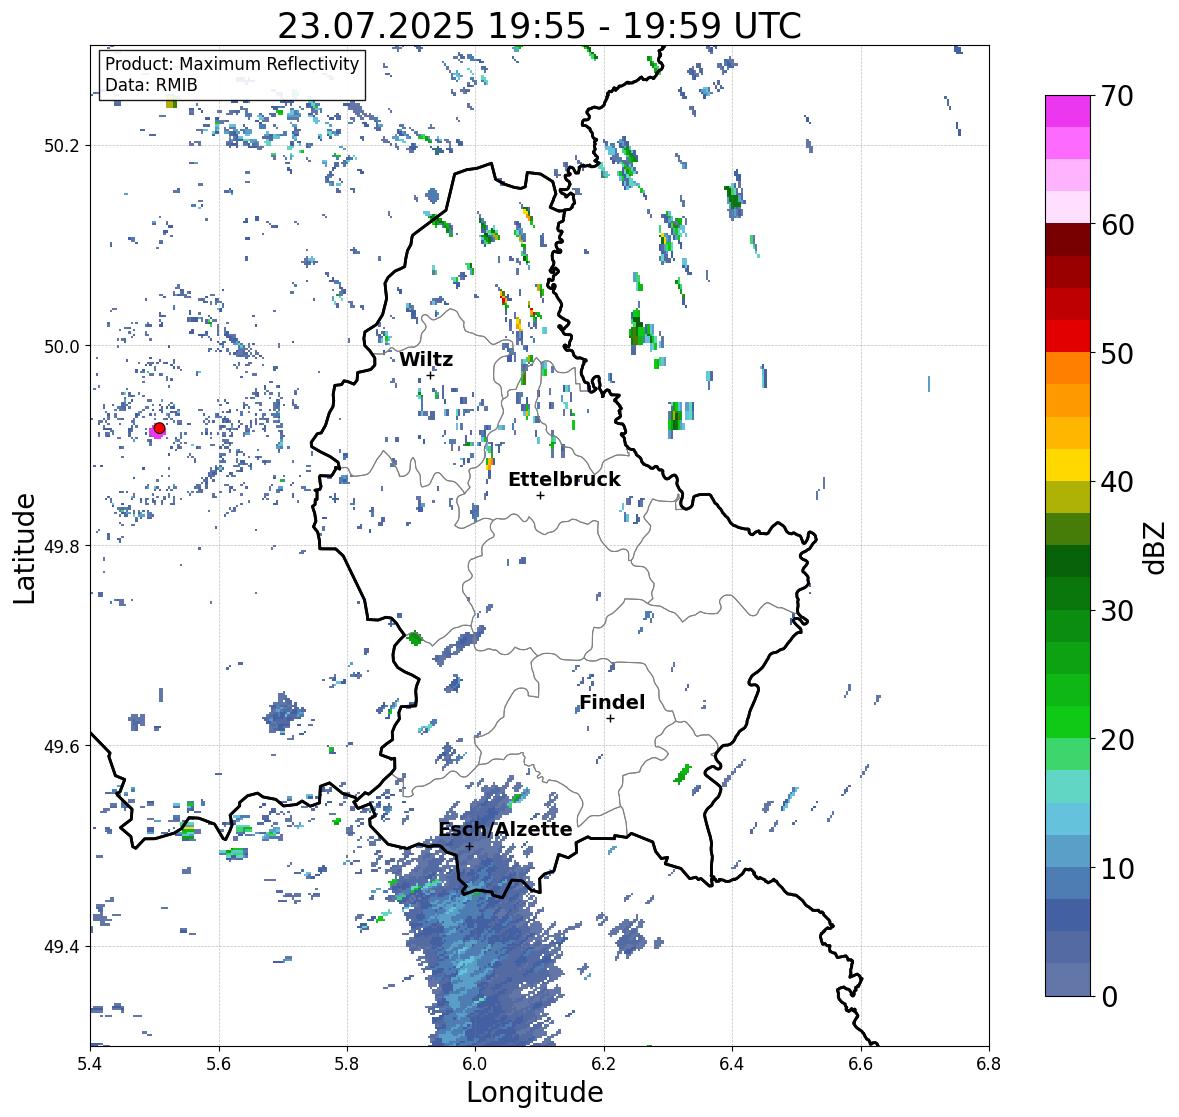The image size is (1179, 1117).
Task: Click the yellow 40 dBZ colorbar segment
Action: (1068, 465)
